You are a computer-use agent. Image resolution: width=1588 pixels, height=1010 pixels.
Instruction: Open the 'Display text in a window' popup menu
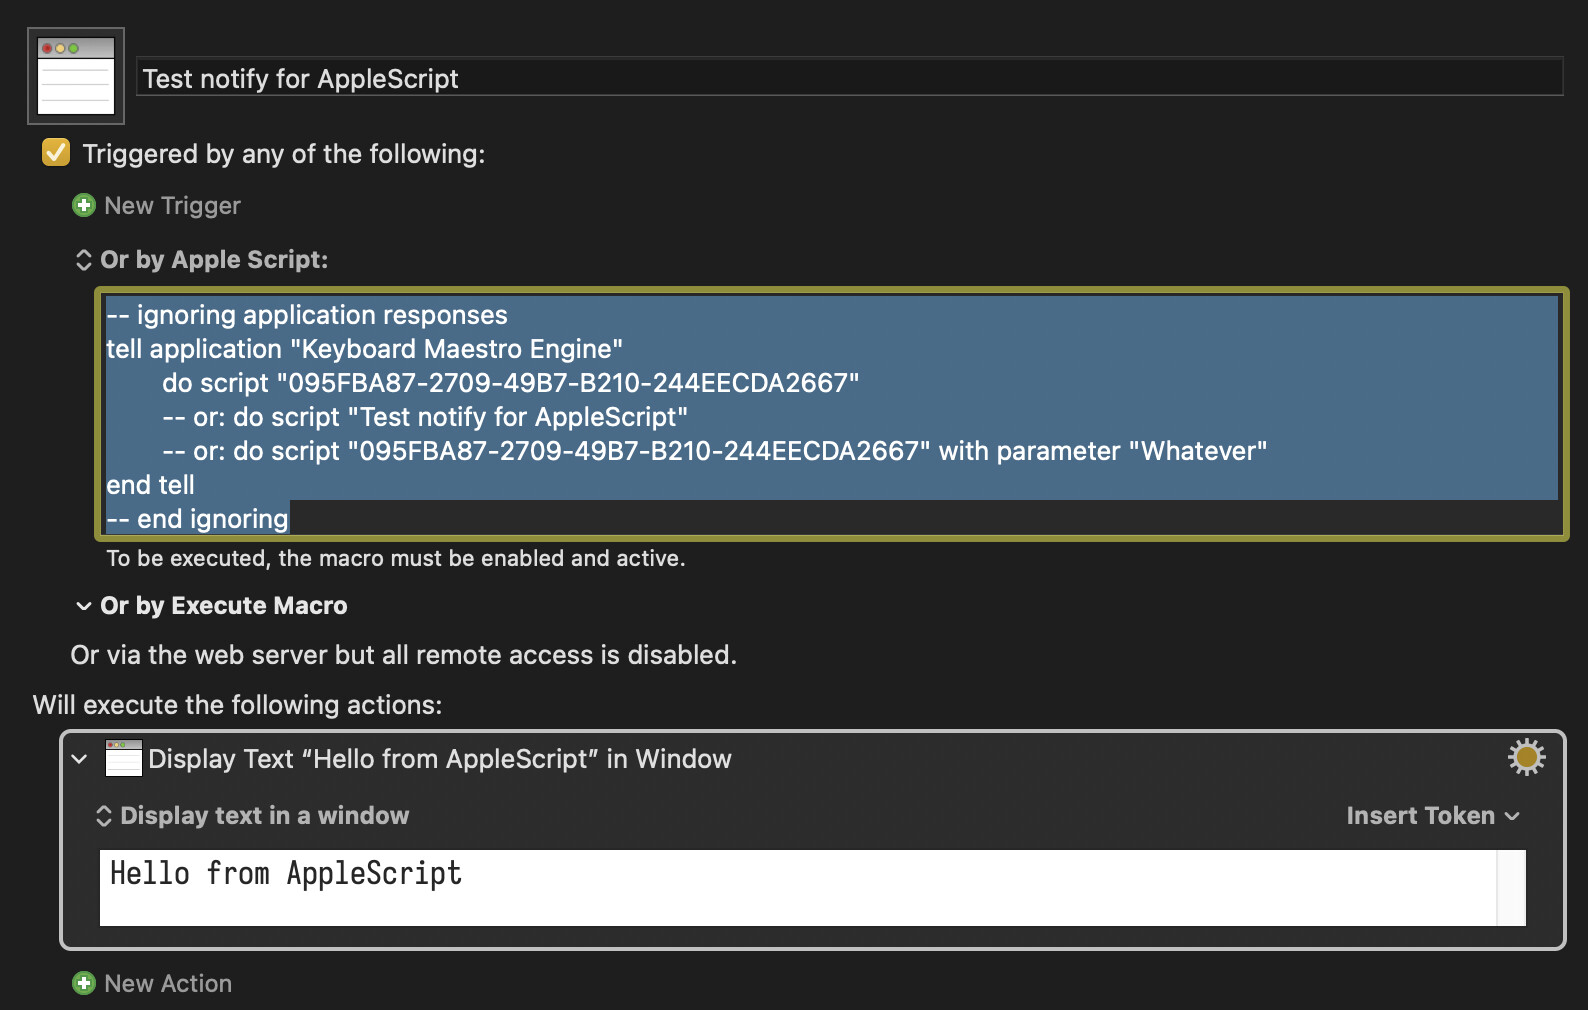[104, 816]
